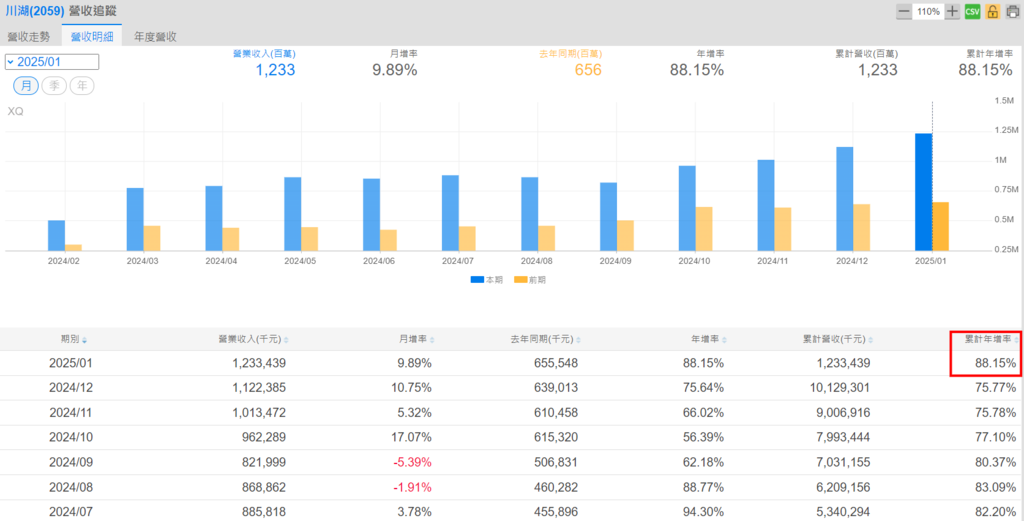Click the 80.37% cumulative growth cell
This screenshot has height=521, width=1024.
click(x=996, y=462)
